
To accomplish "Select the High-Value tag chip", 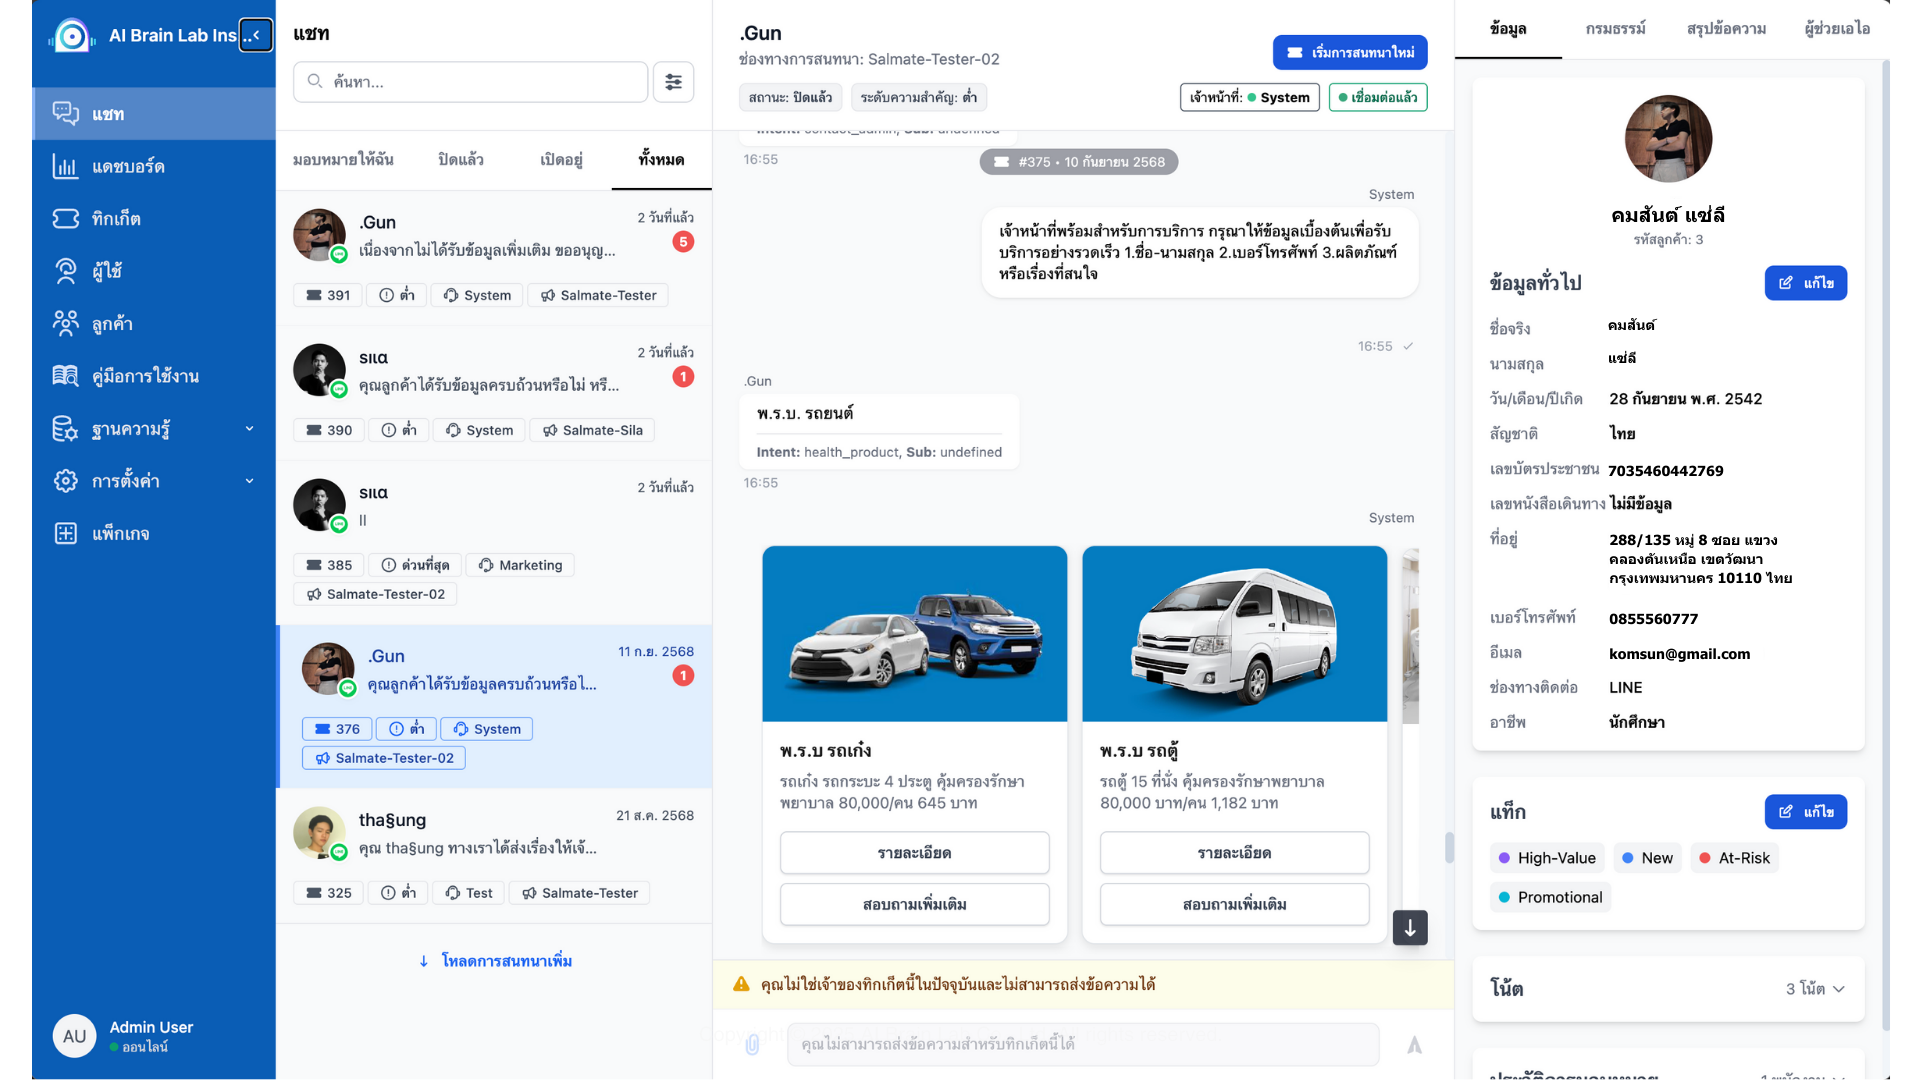I will coord(1546,858).
